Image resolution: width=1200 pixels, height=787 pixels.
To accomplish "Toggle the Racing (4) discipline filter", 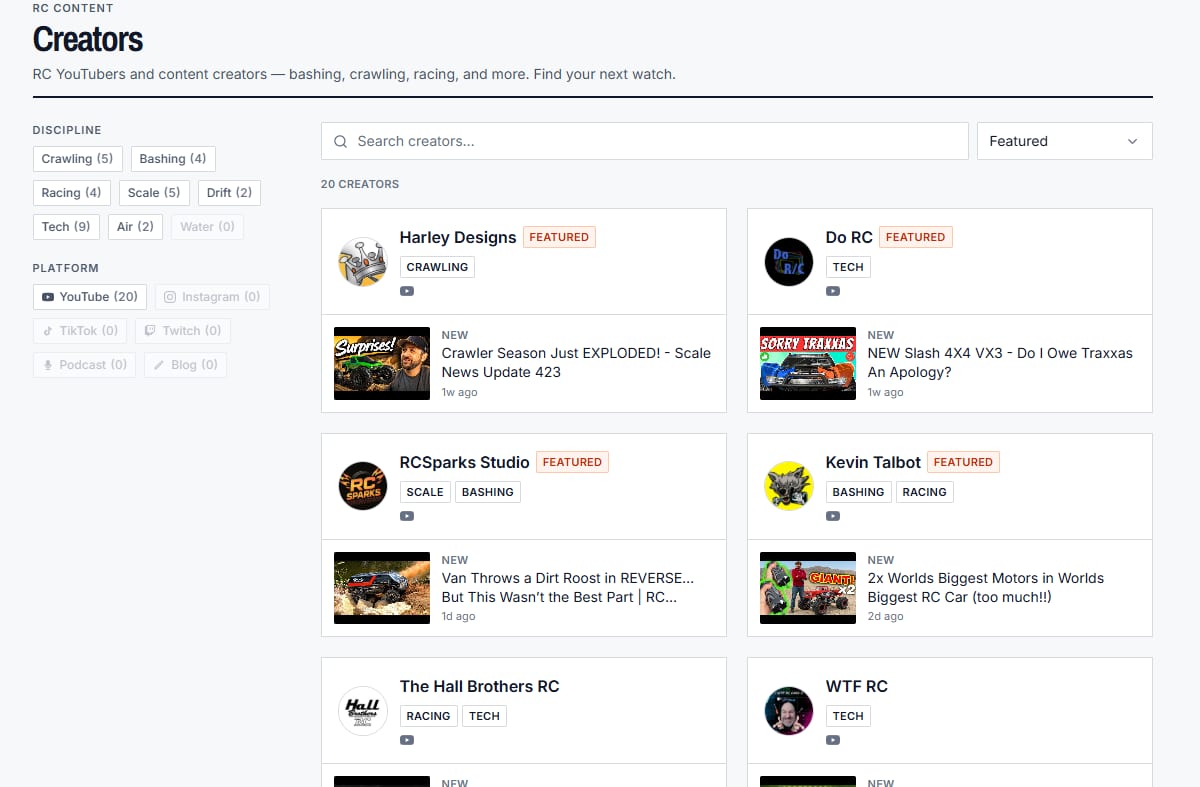I will 71,192.
